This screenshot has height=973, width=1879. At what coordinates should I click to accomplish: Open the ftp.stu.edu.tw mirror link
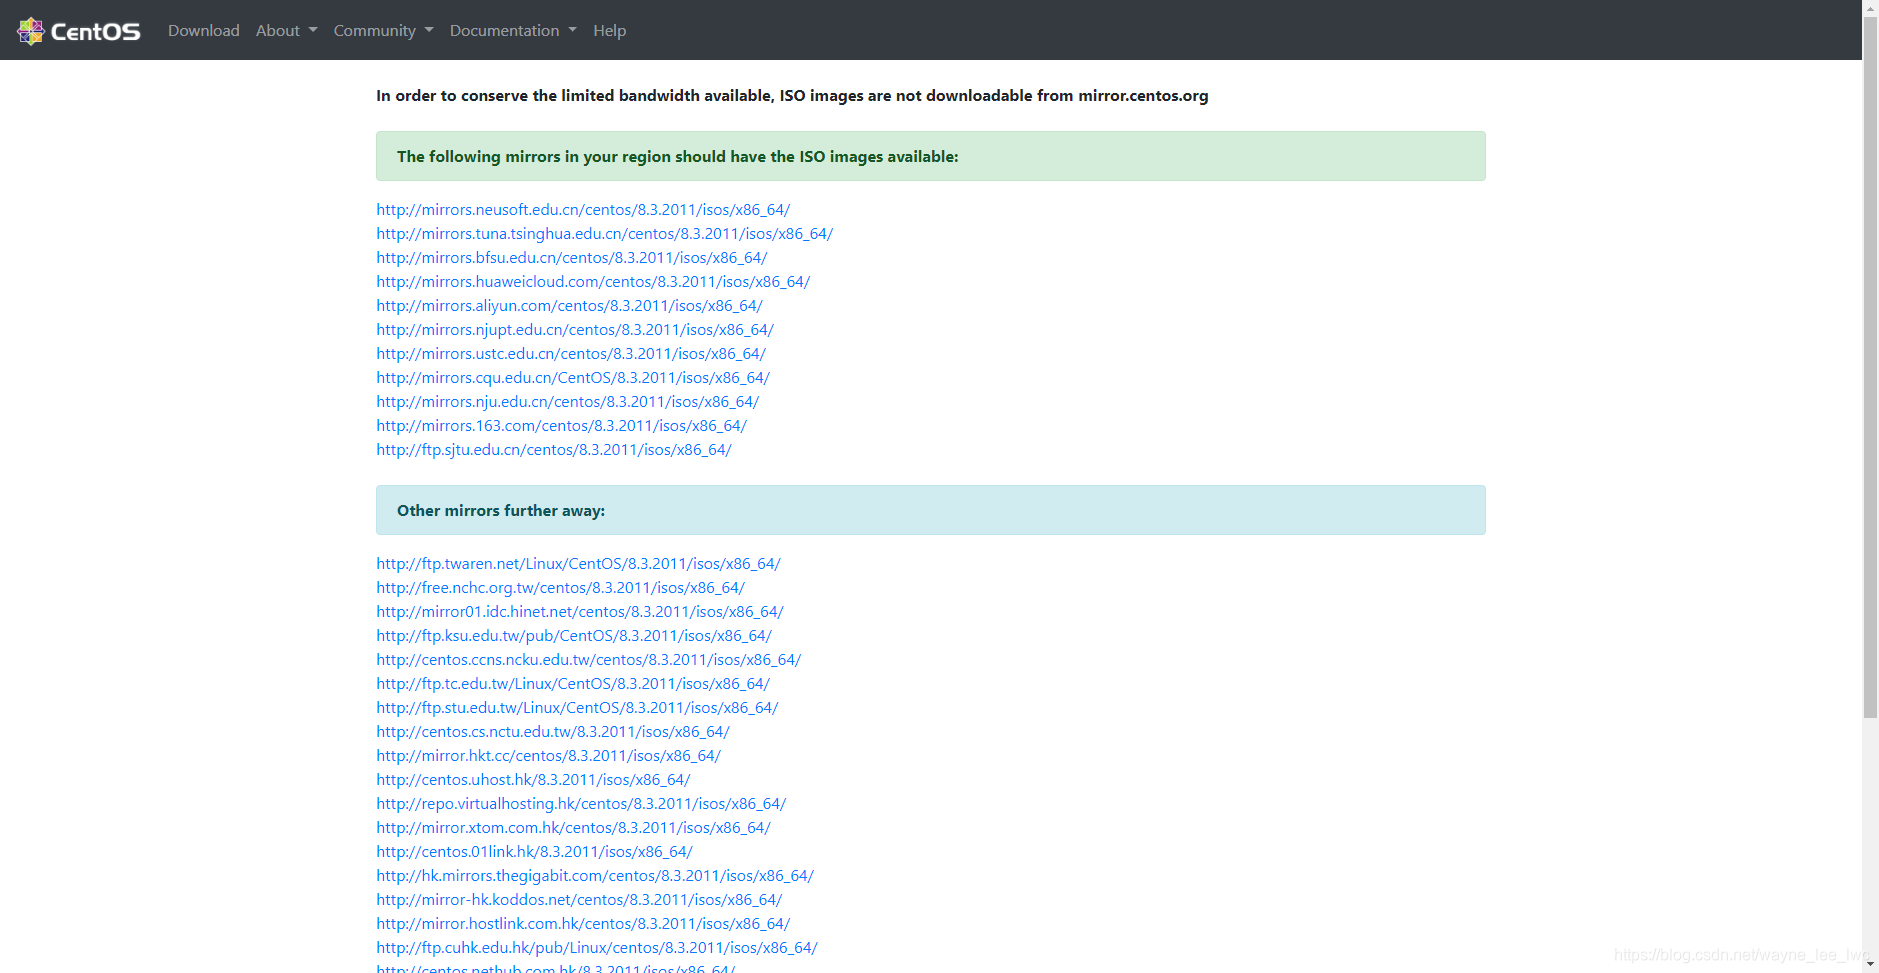577,708
